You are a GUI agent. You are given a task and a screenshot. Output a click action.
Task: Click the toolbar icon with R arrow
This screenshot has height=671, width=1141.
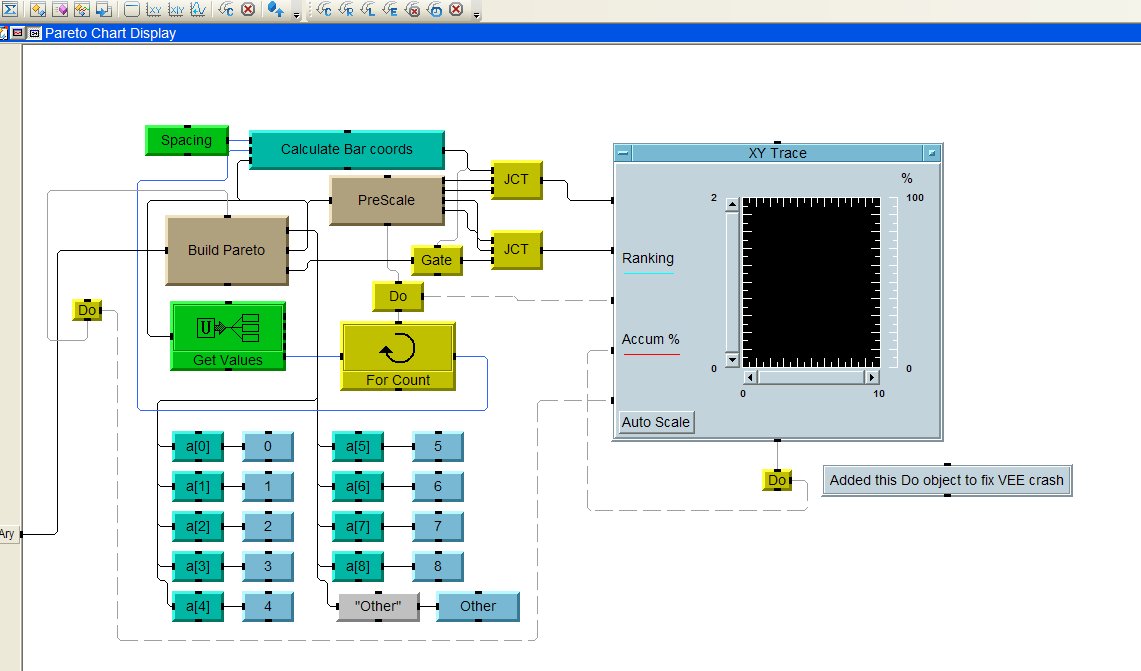(x=347, y=10)
